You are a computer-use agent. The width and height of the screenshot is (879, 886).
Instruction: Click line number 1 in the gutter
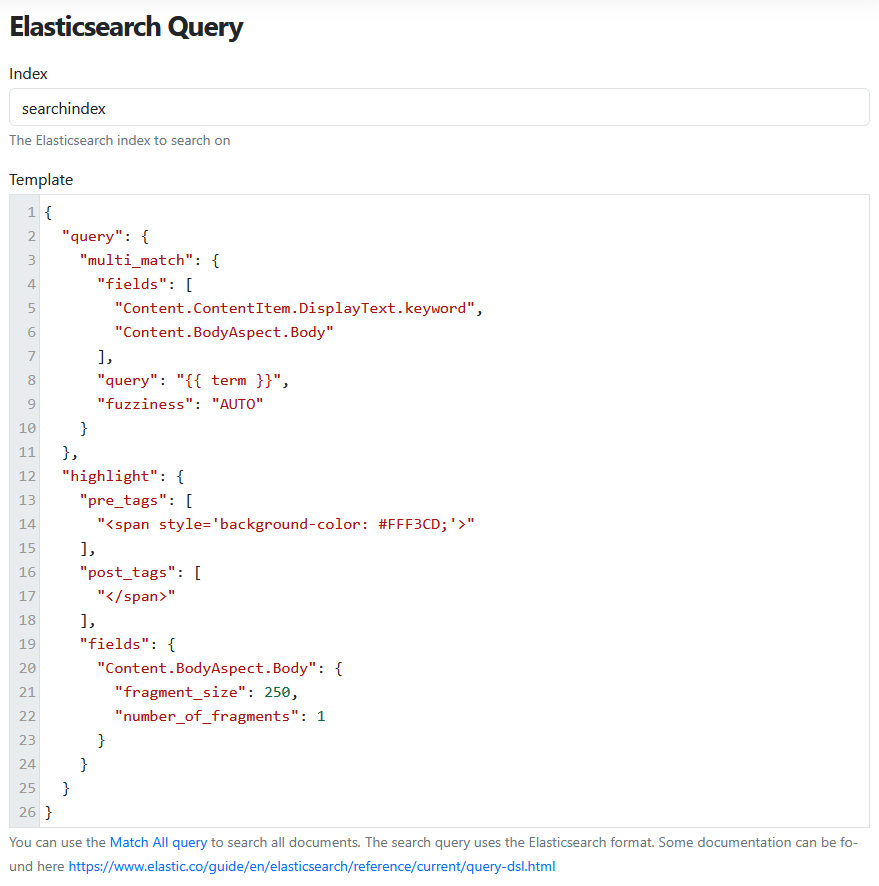(x=31, y=212)
